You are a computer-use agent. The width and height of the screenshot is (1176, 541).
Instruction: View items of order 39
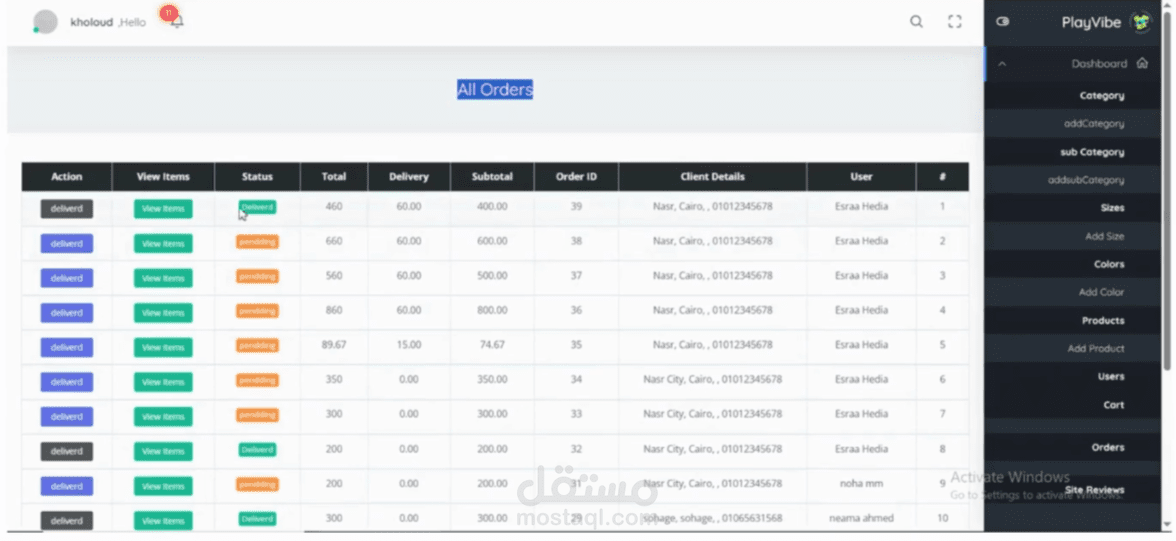point(163,209)
